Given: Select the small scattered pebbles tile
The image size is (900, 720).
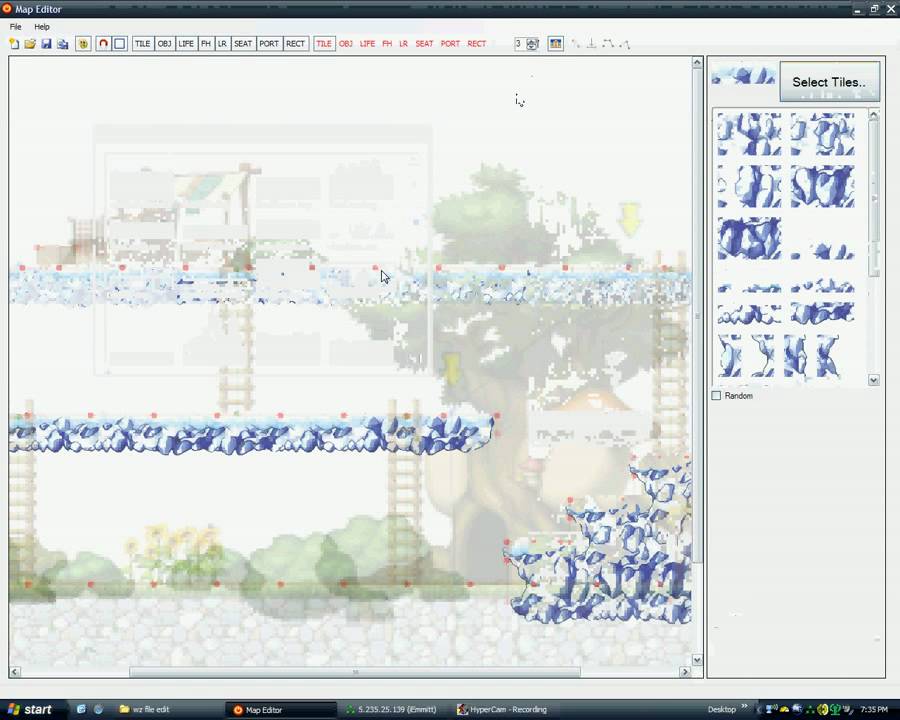Looking at the screenshot, I should click(822, 251).
